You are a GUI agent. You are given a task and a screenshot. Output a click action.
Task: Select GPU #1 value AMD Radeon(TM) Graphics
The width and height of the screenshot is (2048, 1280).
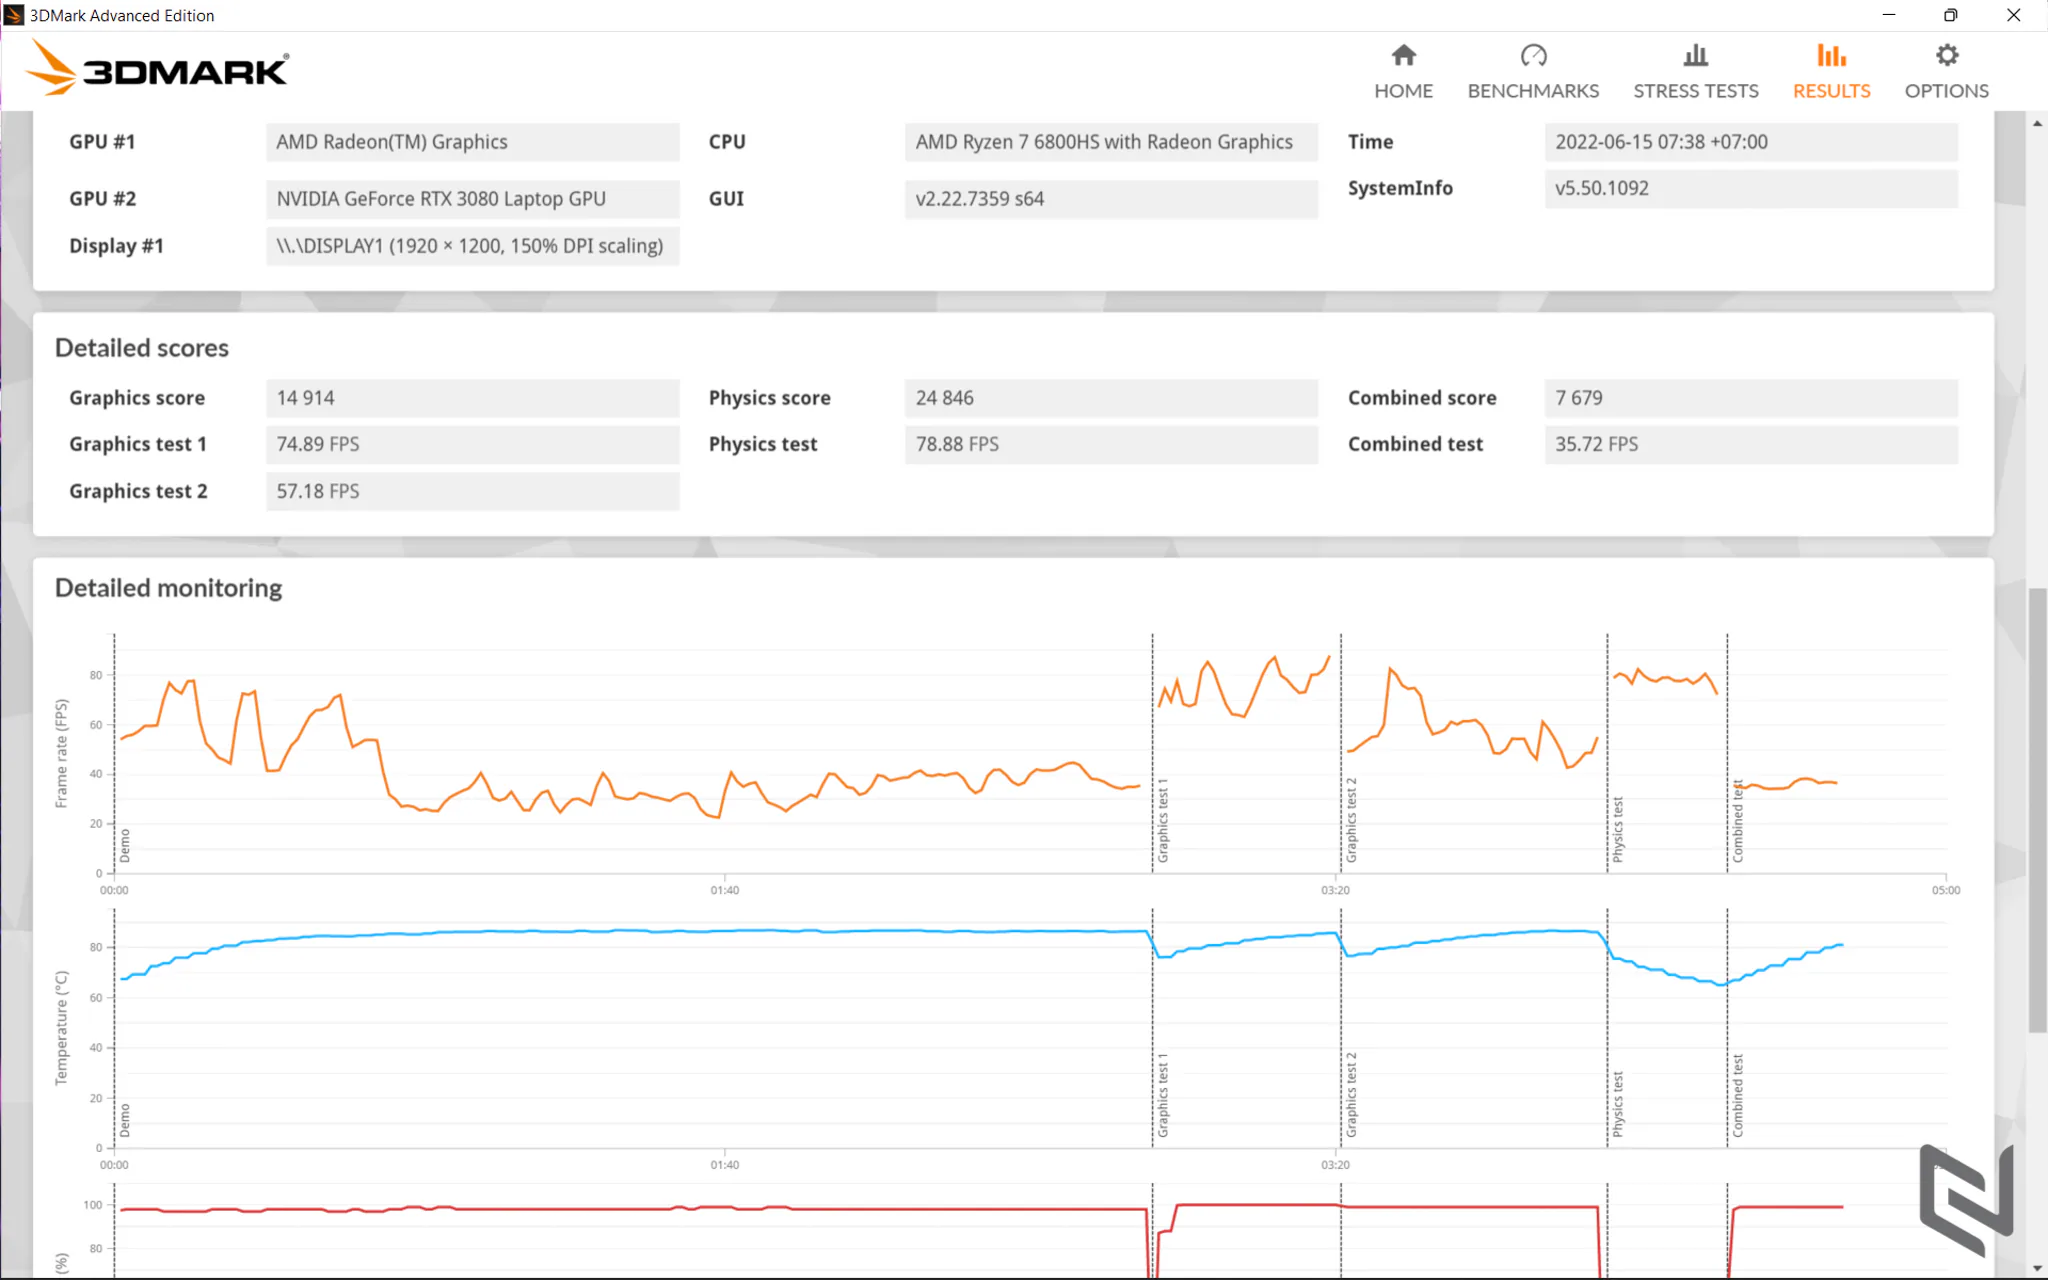(472, 142)
